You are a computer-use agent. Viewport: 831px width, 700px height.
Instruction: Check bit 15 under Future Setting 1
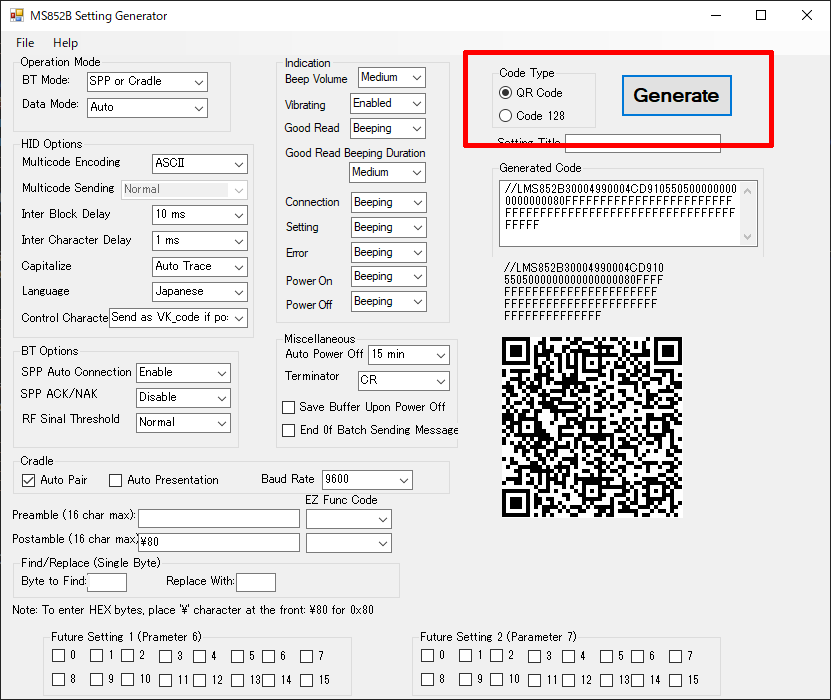pyautogui.click(x=306, y=680)
